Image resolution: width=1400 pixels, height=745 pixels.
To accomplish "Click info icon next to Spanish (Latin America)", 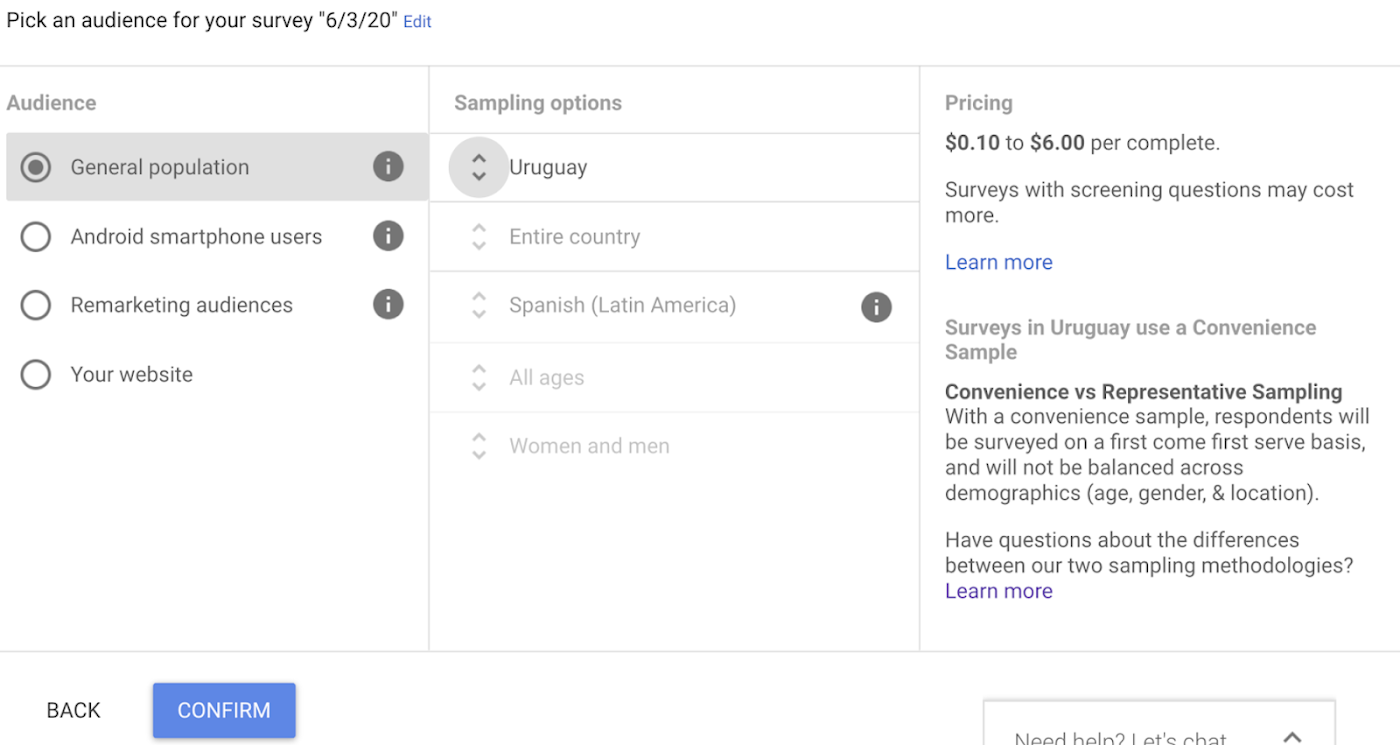I will [876, 307].
